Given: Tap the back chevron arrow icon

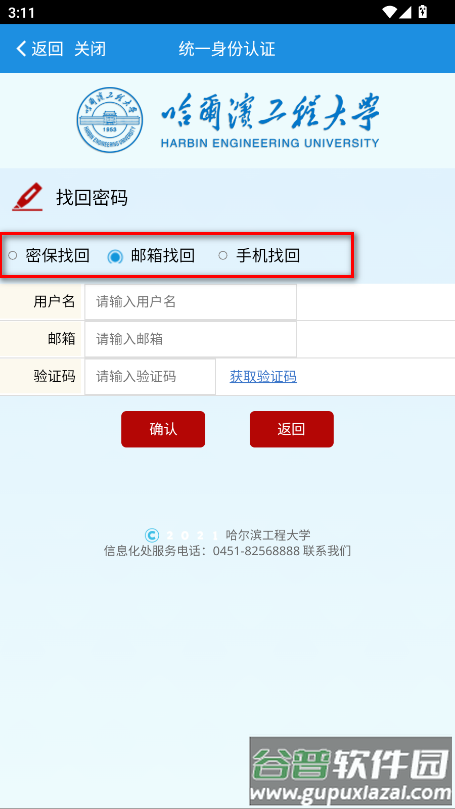Looking at the screenshot, I should [21, 49].
